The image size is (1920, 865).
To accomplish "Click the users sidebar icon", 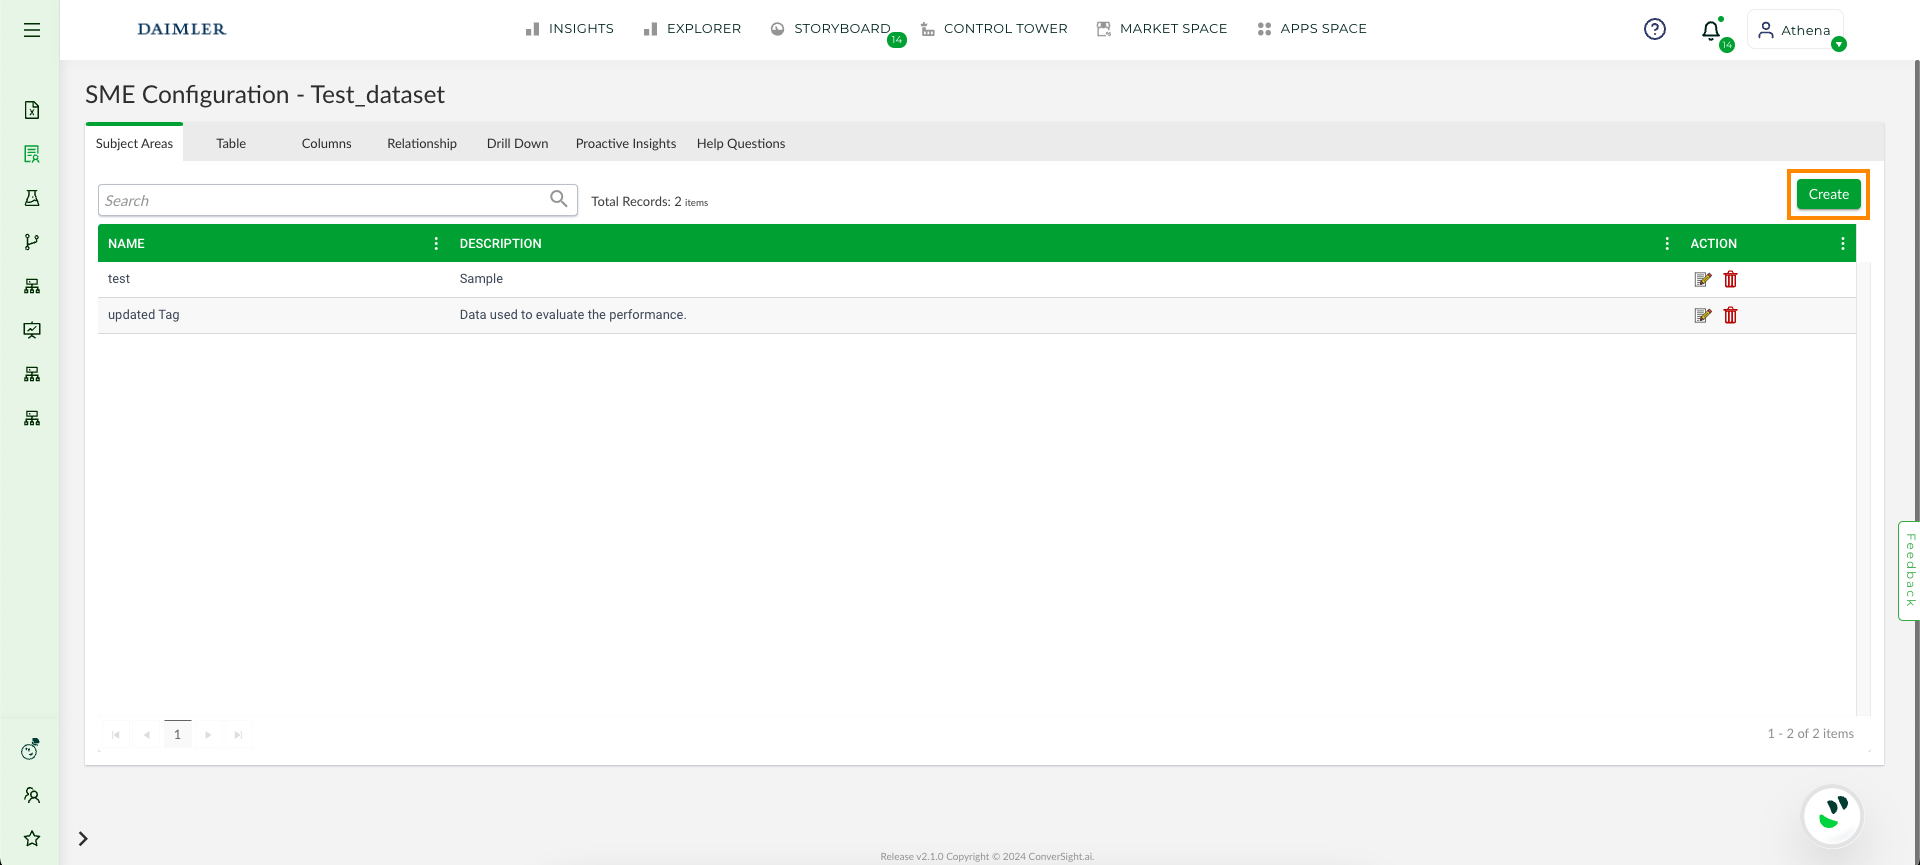I will click(32, 795).
